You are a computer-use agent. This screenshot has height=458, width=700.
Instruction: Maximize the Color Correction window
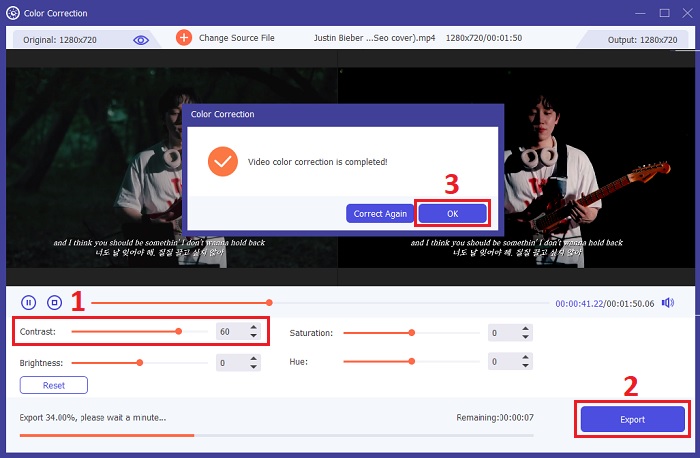pos(664,13)
